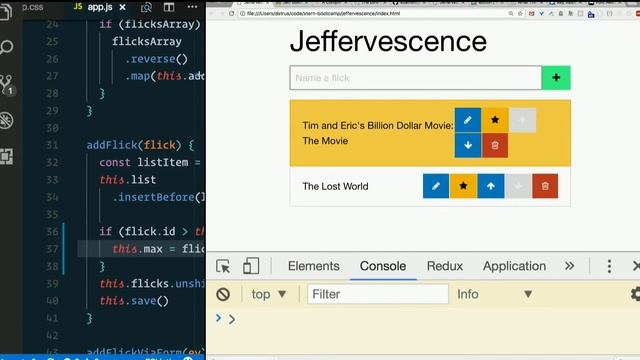640x360 pixels.
Task: Open the editor more actions ellipsis
Action: 192,7
